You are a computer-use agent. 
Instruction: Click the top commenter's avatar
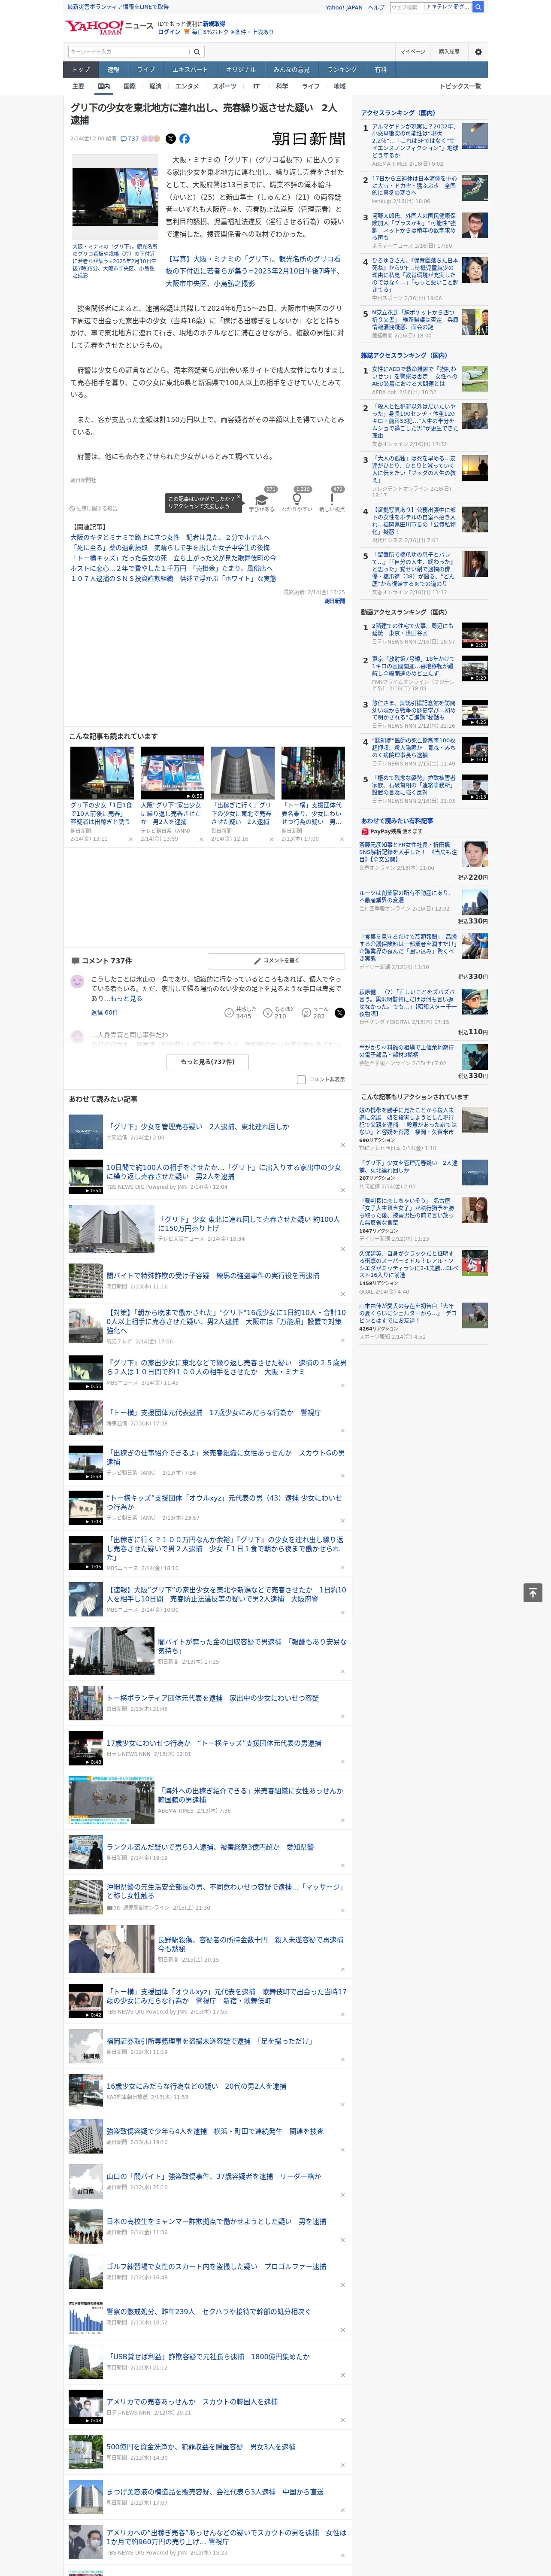(77, 982)
